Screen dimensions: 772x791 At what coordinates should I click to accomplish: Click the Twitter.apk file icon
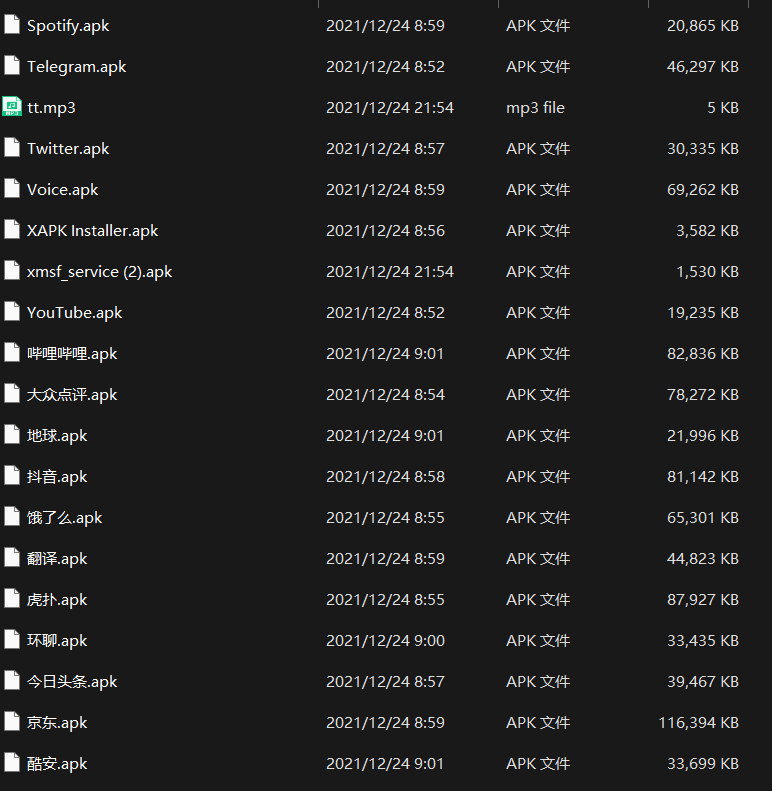coord(12,148)
